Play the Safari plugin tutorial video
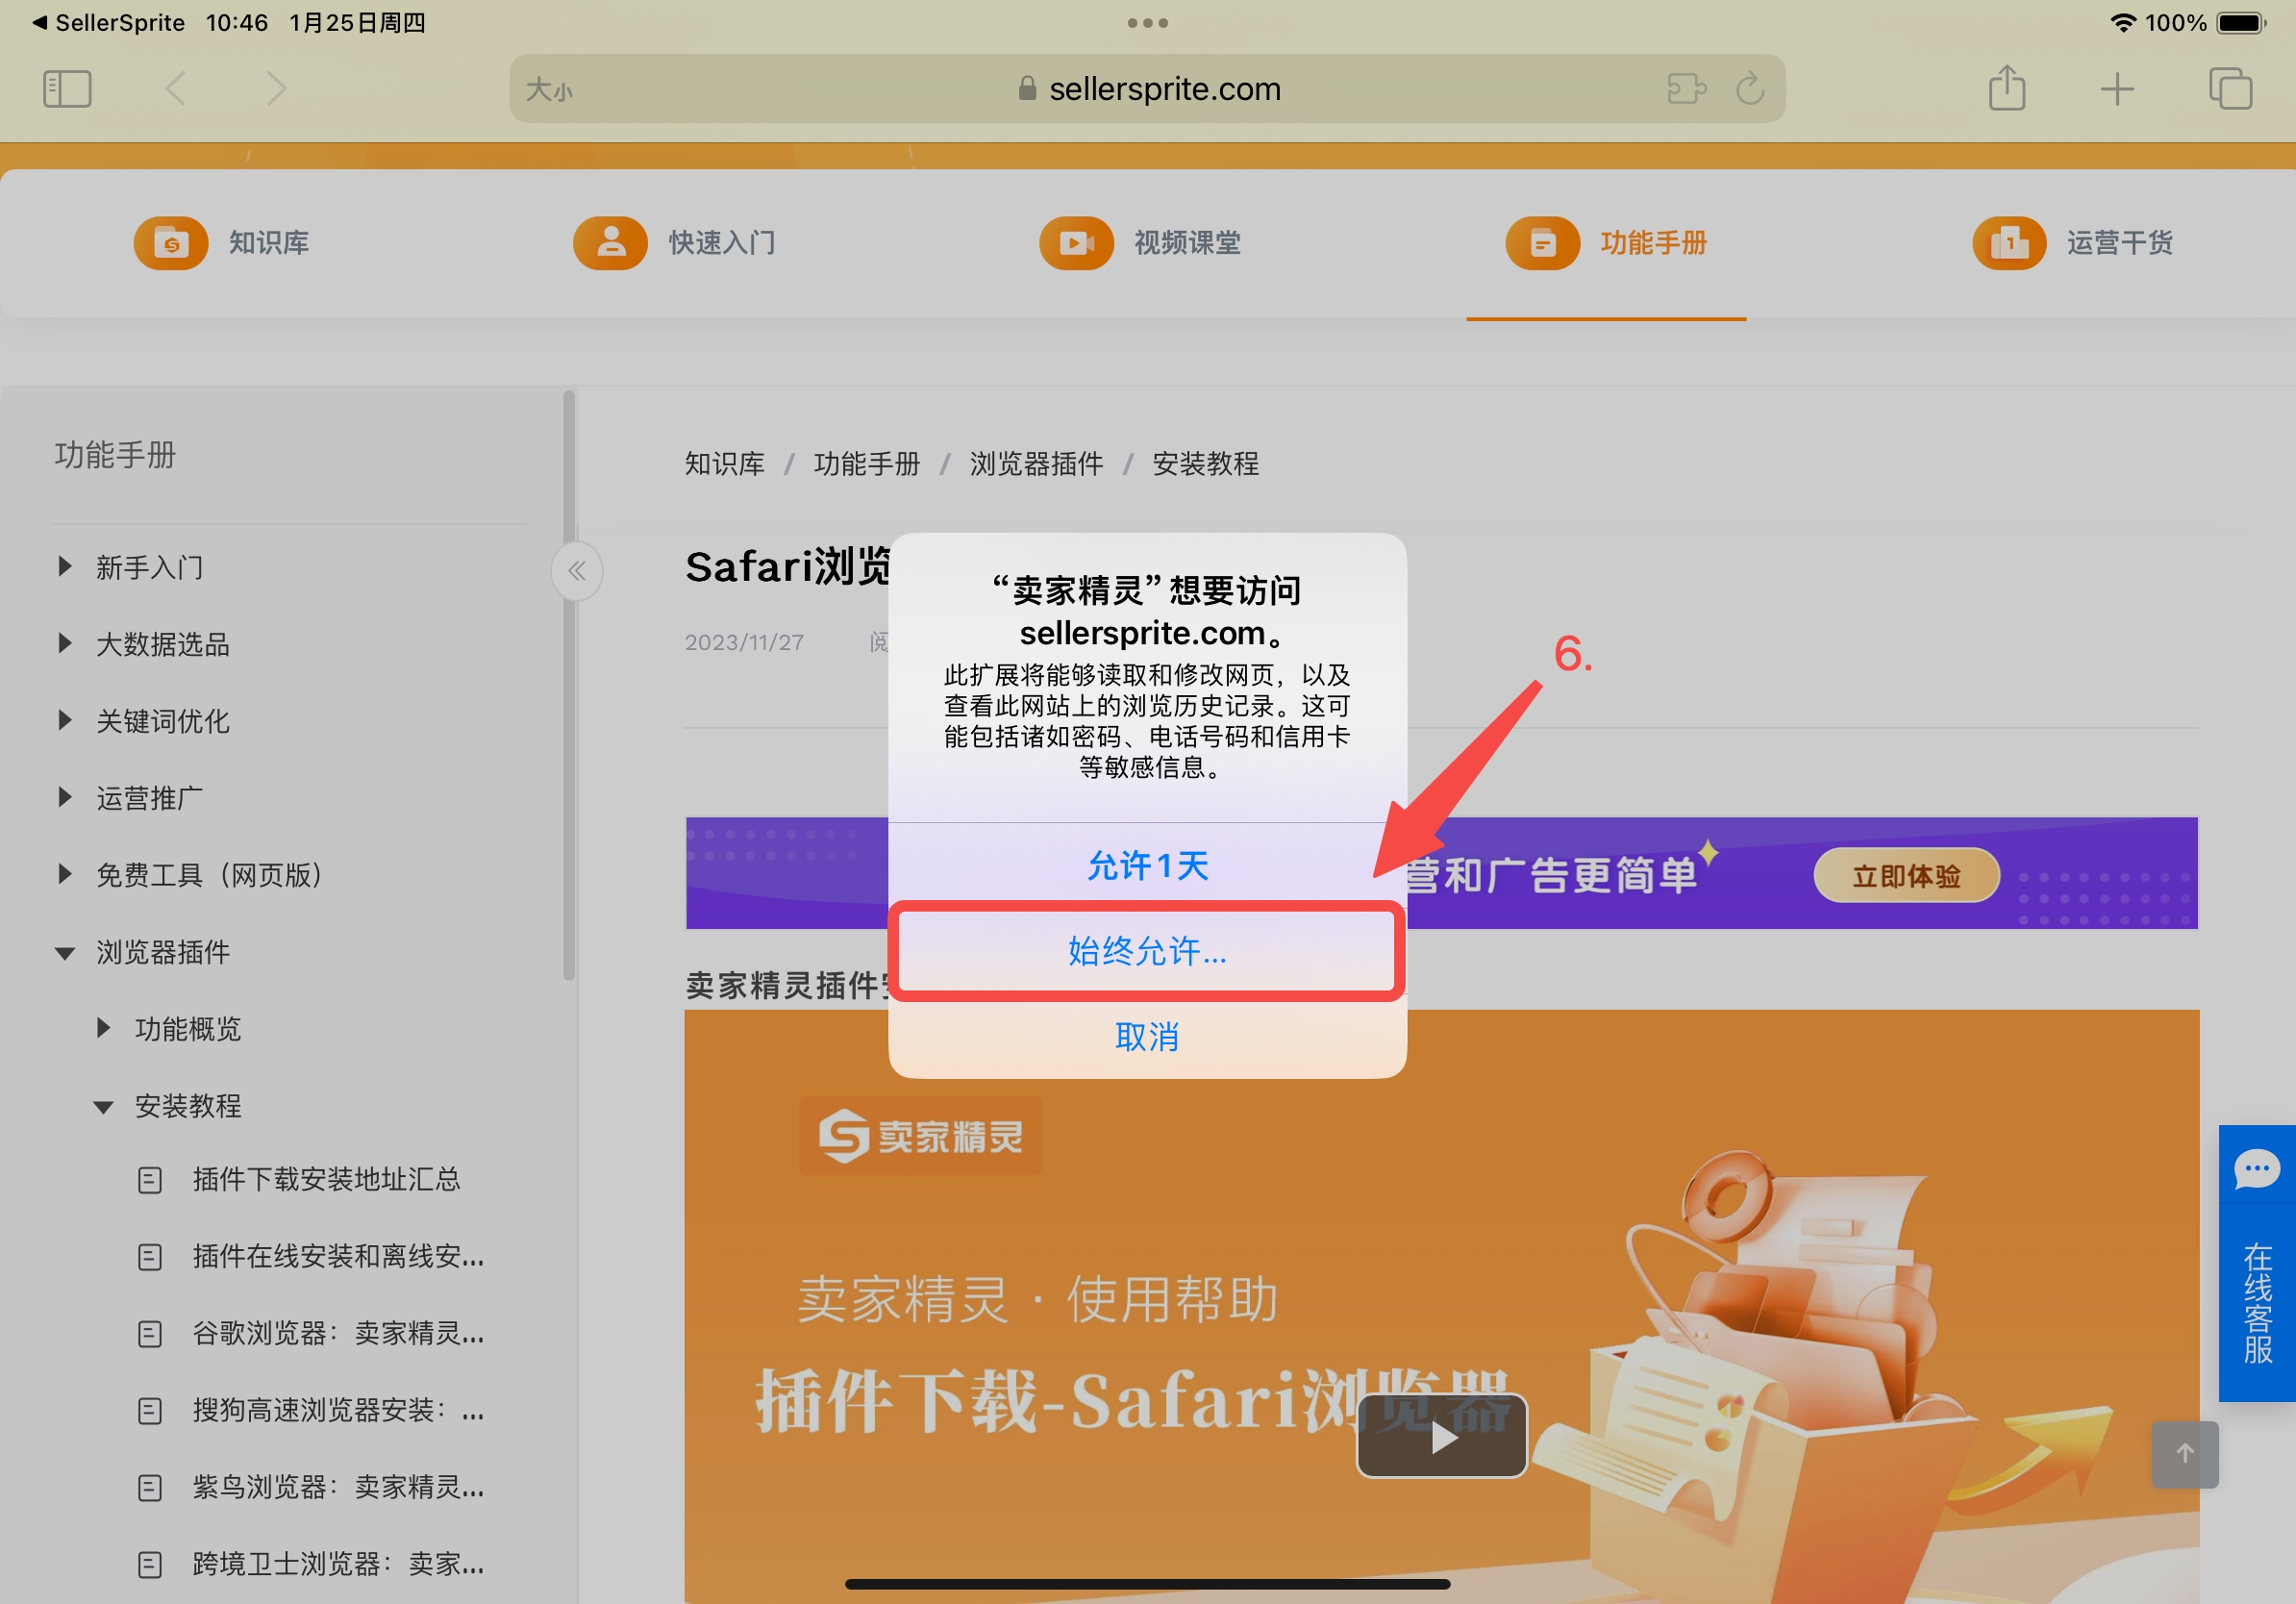The height and width of the screenshot is (1604, 2296). tap(1441, 1437)
